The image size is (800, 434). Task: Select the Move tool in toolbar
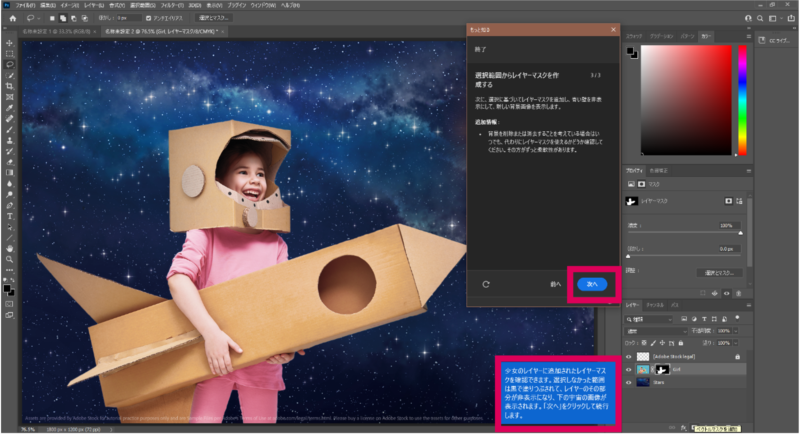[x=9, y=43]
